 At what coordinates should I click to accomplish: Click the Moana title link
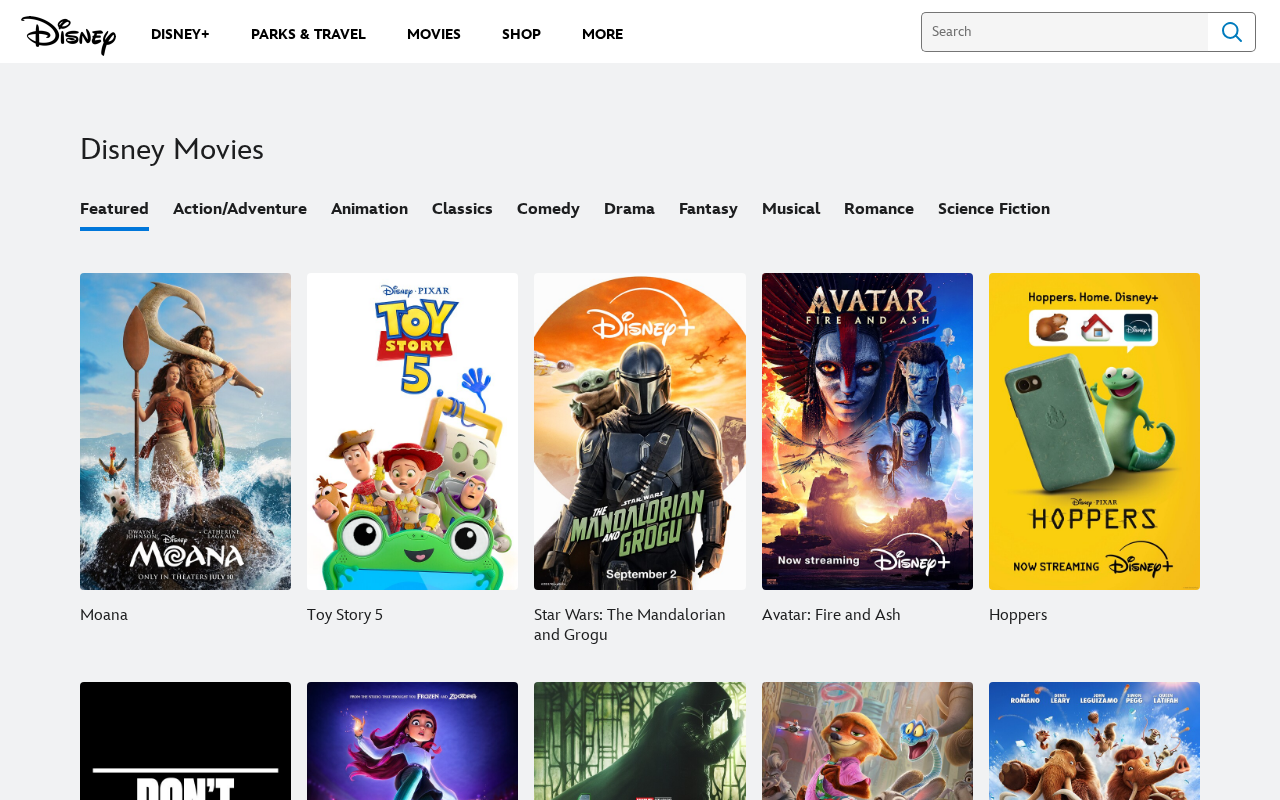coord(104,615)
